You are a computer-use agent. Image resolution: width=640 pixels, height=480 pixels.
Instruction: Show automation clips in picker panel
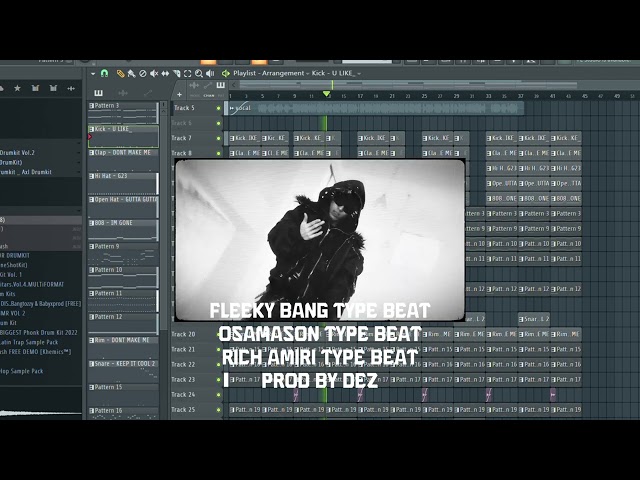pos(147,93)
